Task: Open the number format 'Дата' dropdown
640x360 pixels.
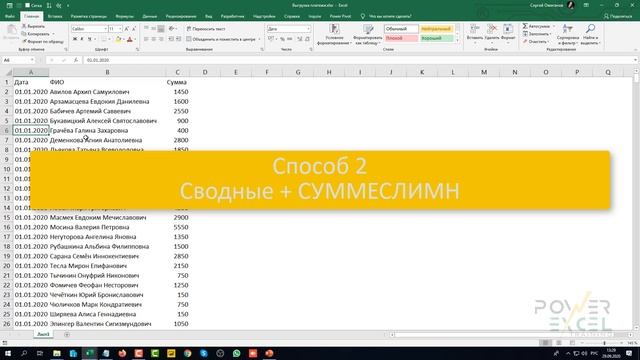Action: tap(309, 29)
